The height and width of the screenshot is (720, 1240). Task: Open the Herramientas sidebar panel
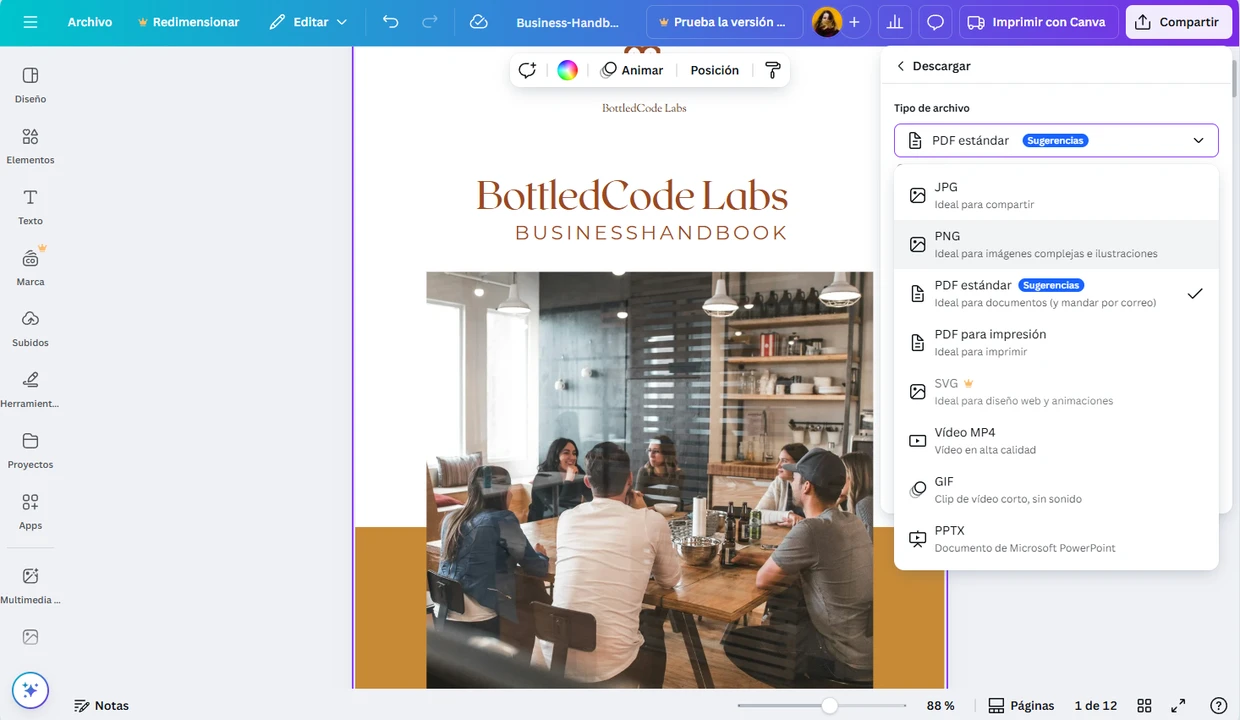point(30,390)
